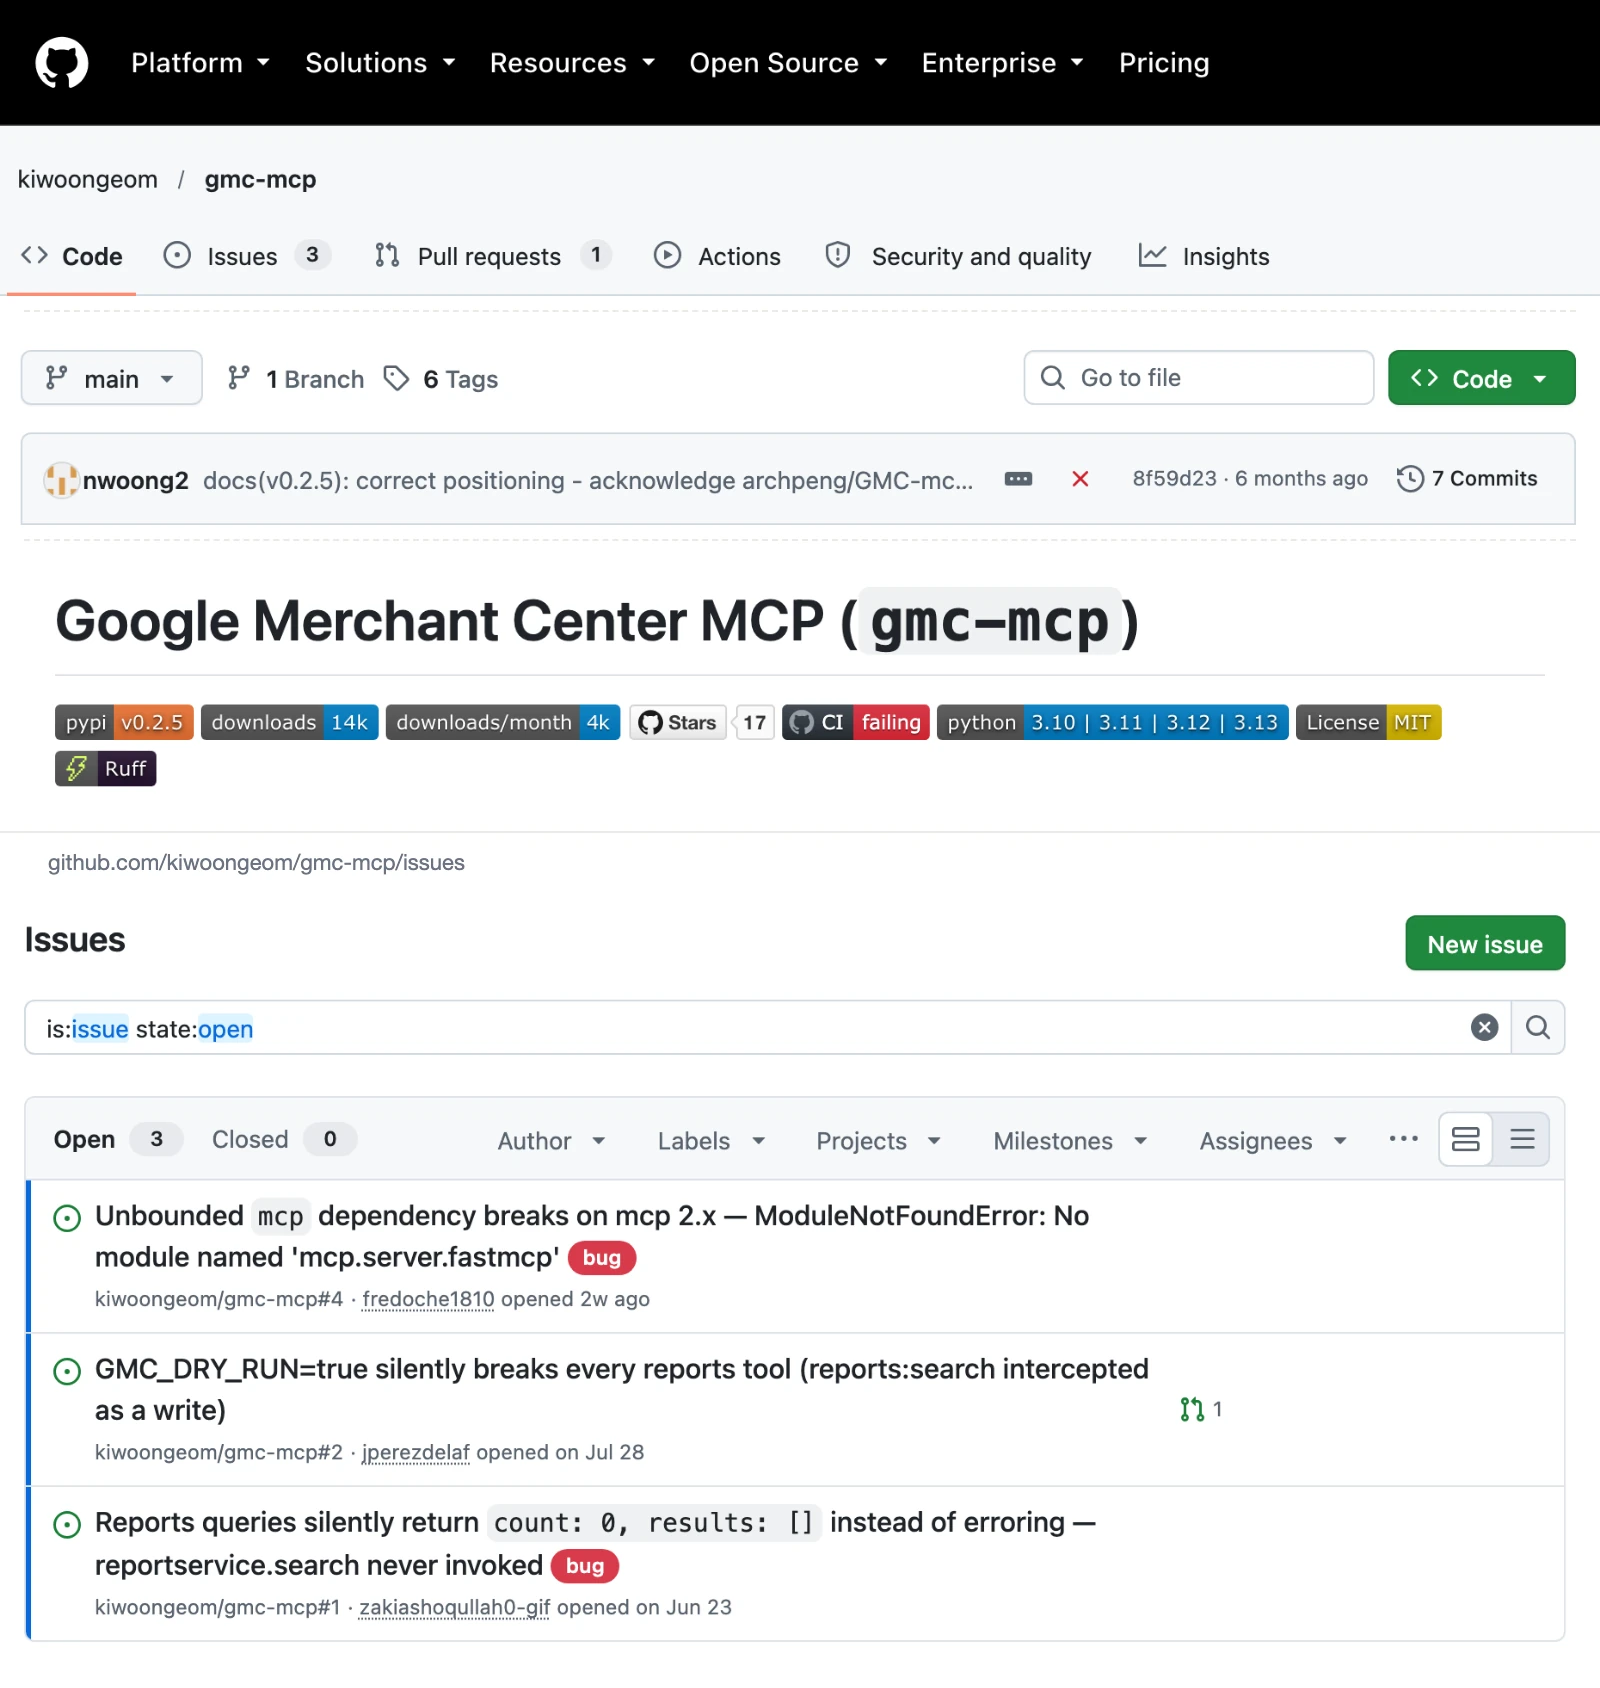Switch to comfortable list density view
Image resolution: width=1600 pixels, height=1688 pixels.
coord(1466,1140)
